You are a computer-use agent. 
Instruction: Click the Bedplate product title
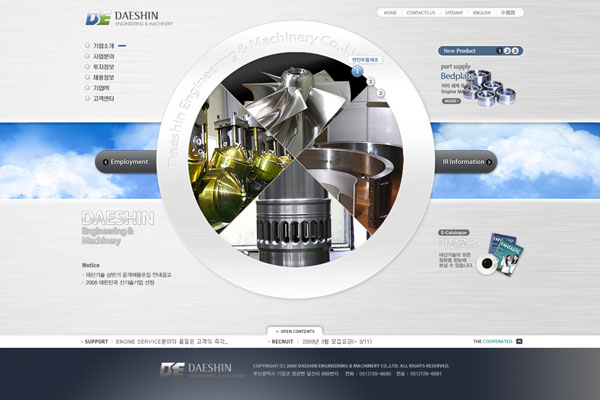[457, 76]
